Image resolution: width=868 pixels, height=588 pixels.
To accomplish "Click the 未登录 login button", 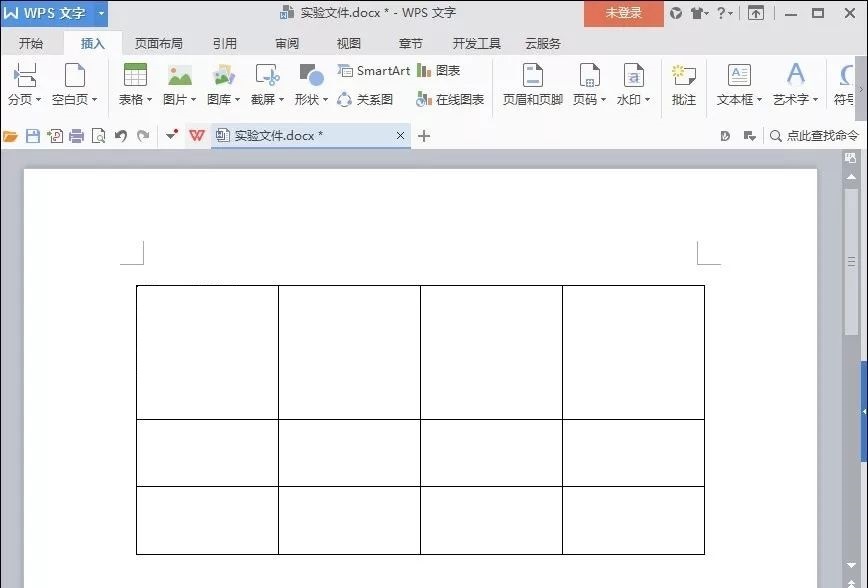I will [x=624, y=13].
